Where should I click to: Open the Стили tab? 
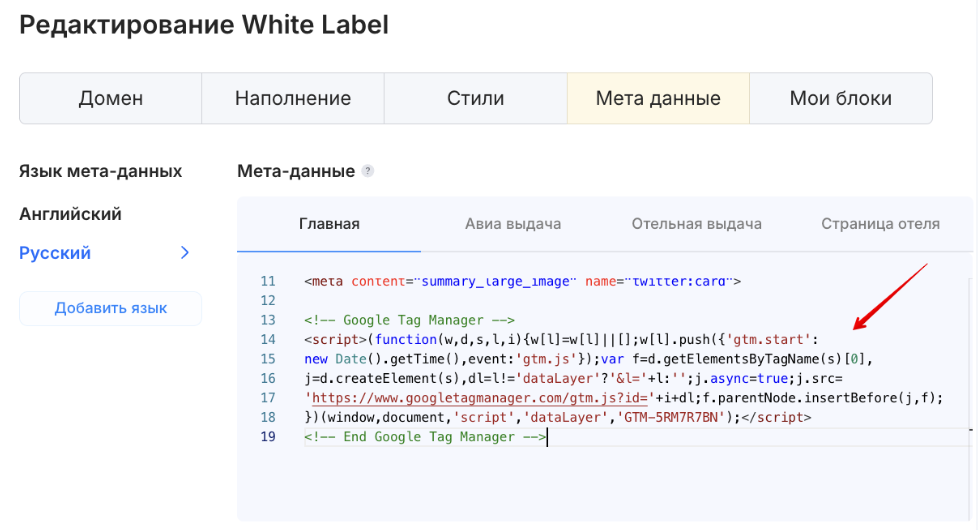coord(475,98)
